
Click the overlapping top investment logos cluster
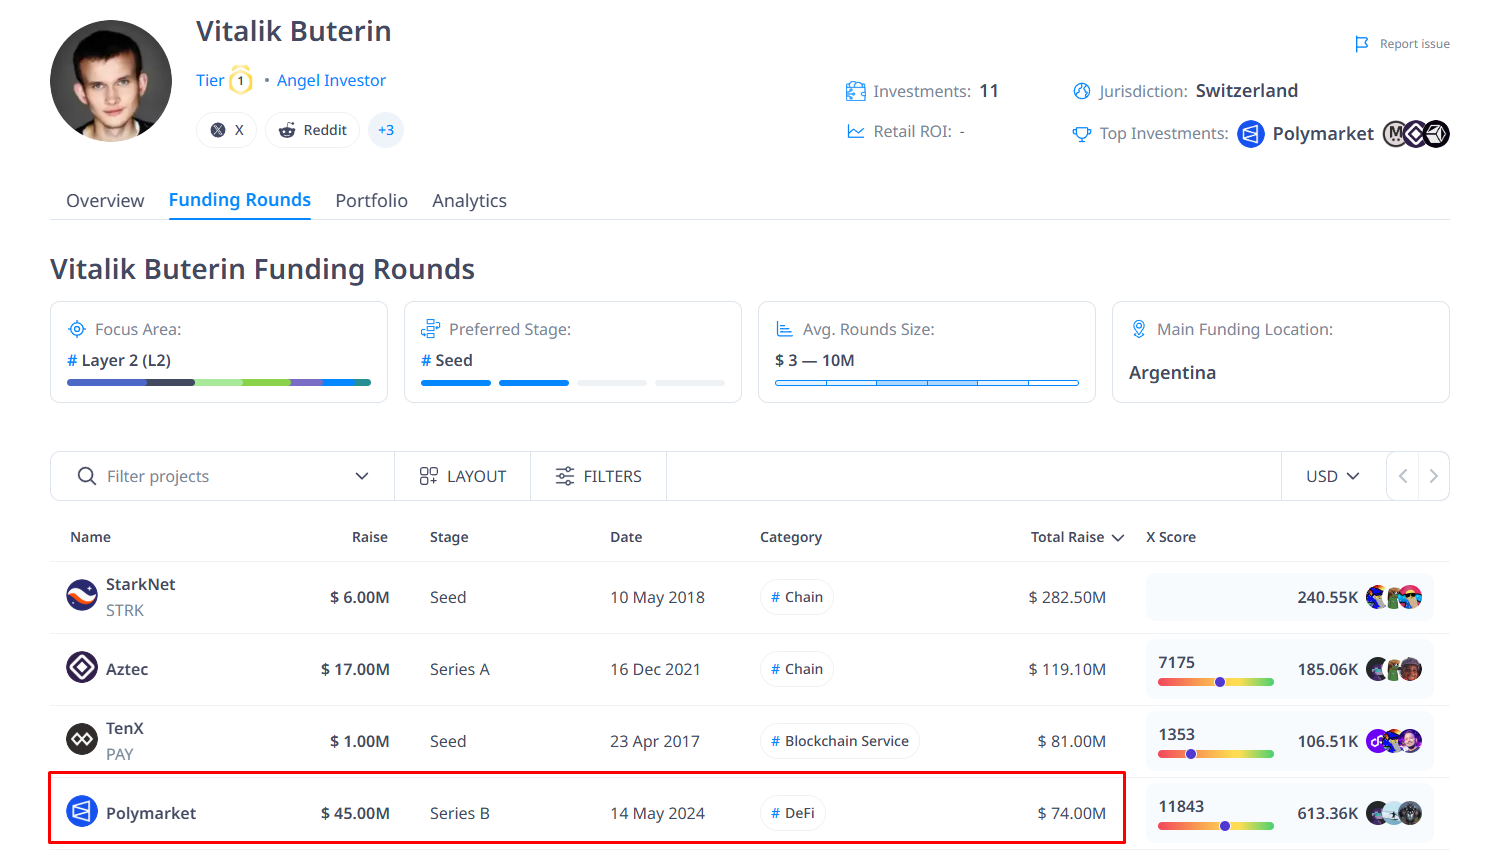(x=1416, y=134)
